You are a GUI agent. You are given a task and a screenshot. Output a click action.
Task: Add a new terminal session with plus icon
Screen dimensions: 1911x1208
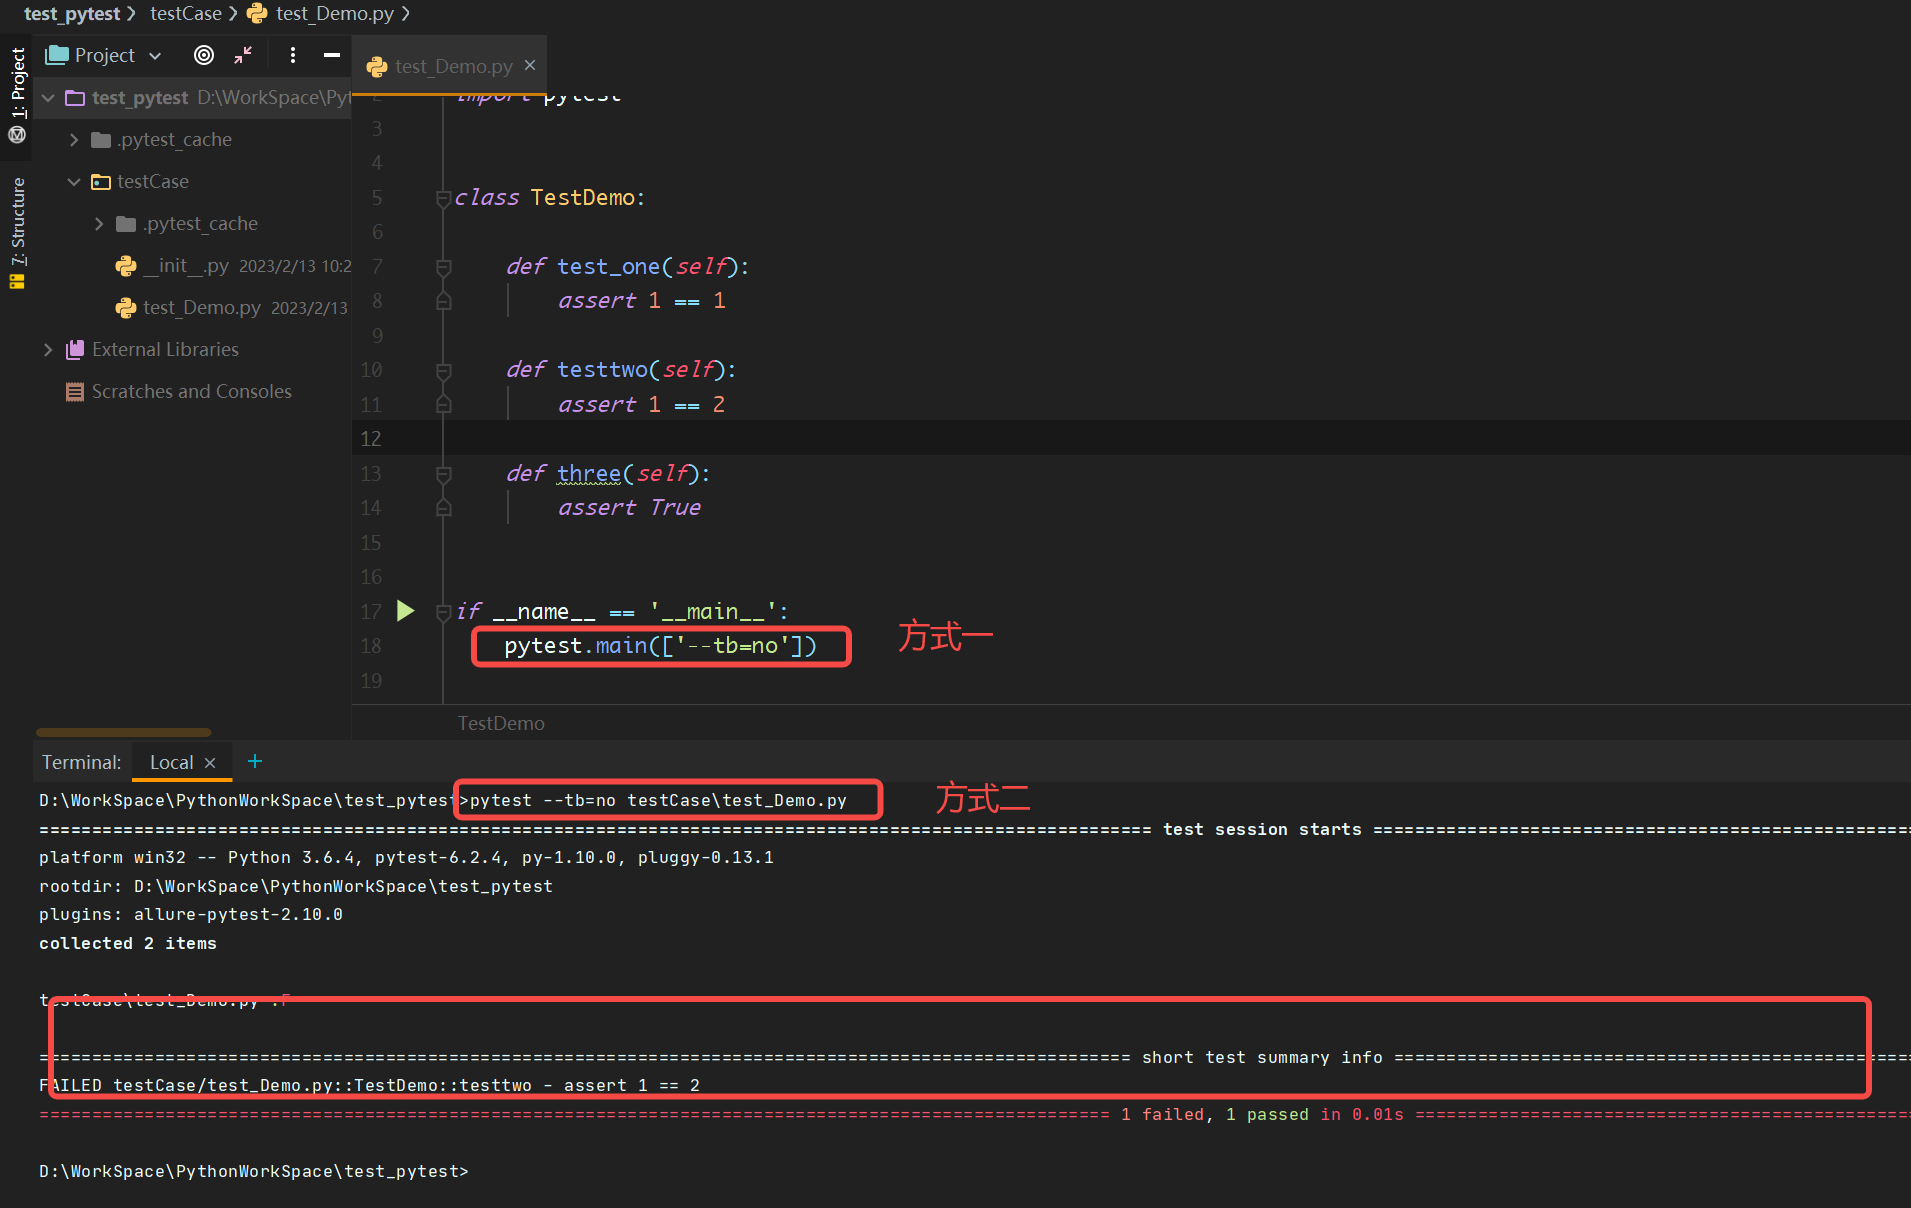255,761
